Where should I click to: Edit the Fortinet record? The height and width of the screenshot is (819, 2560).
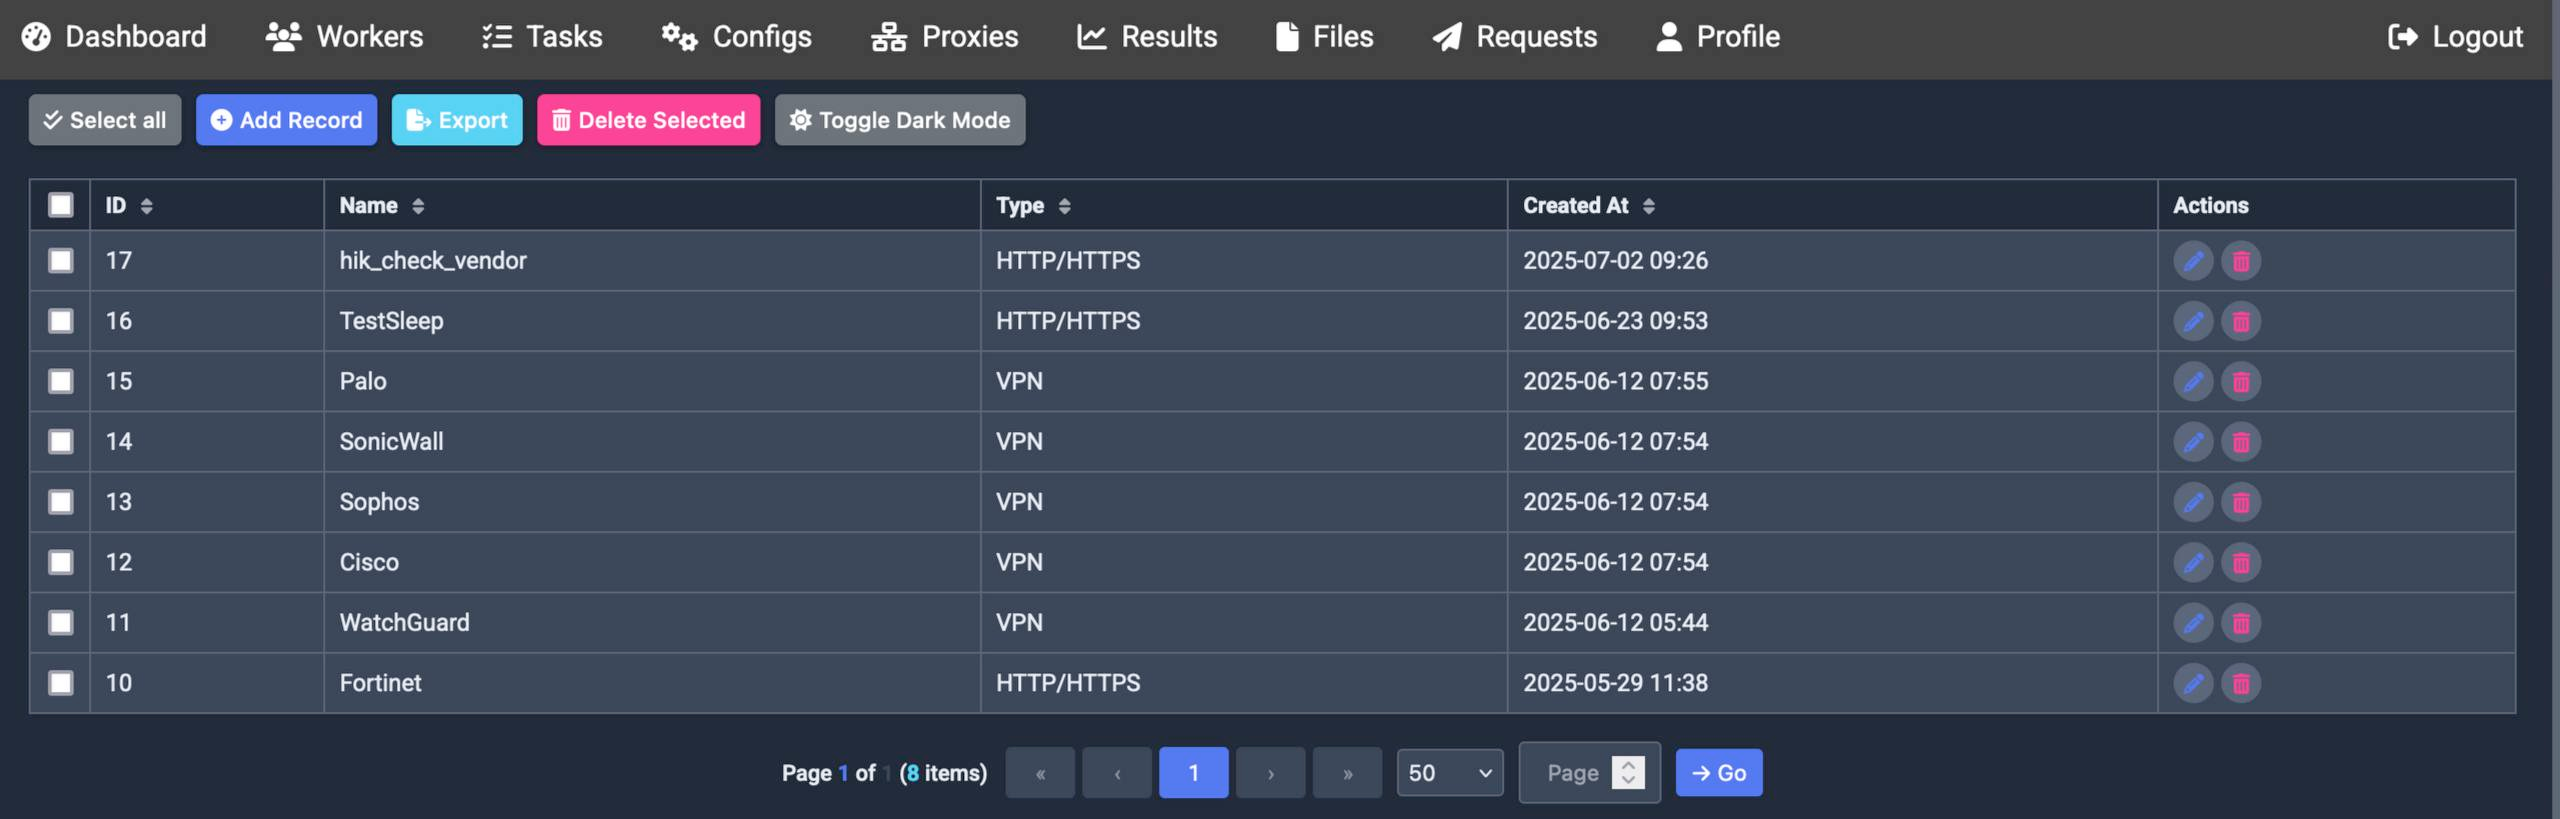tap(2192, 683)
